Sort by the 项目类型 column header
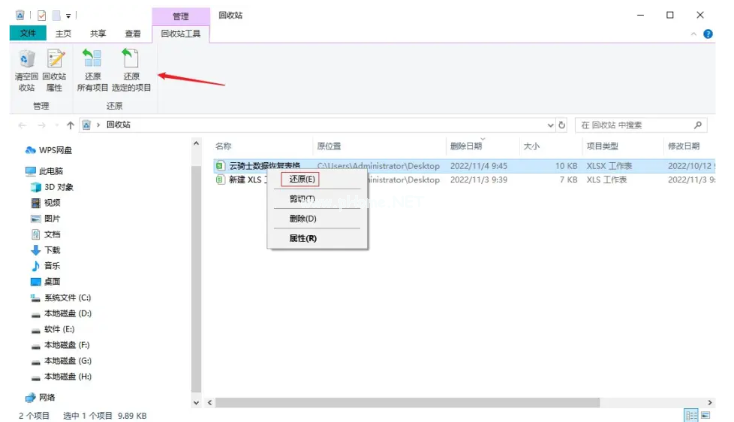 602,146
